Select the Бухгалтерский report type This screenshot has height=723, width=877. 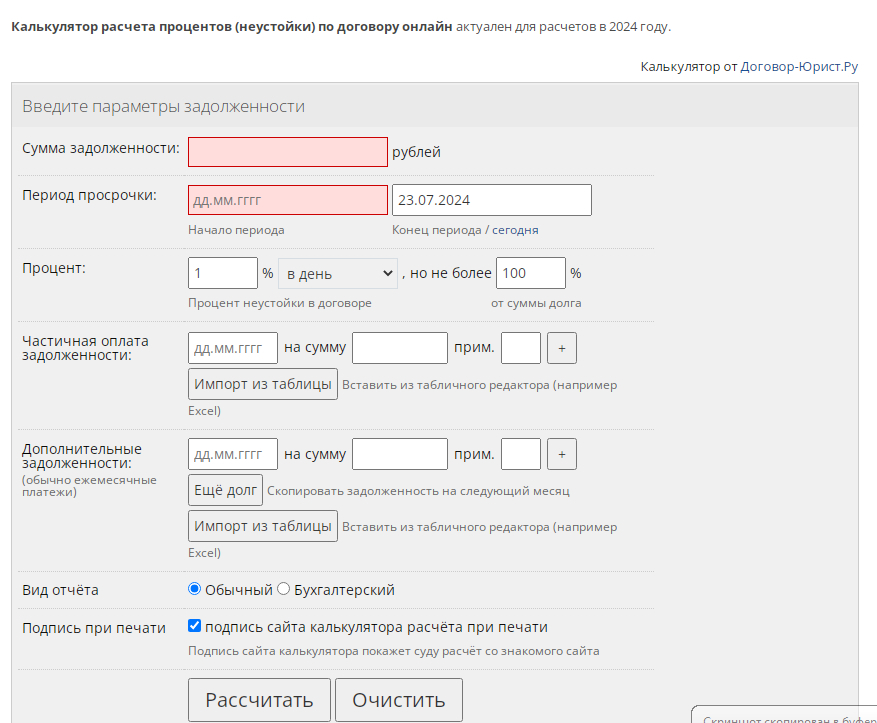[283, 589]
